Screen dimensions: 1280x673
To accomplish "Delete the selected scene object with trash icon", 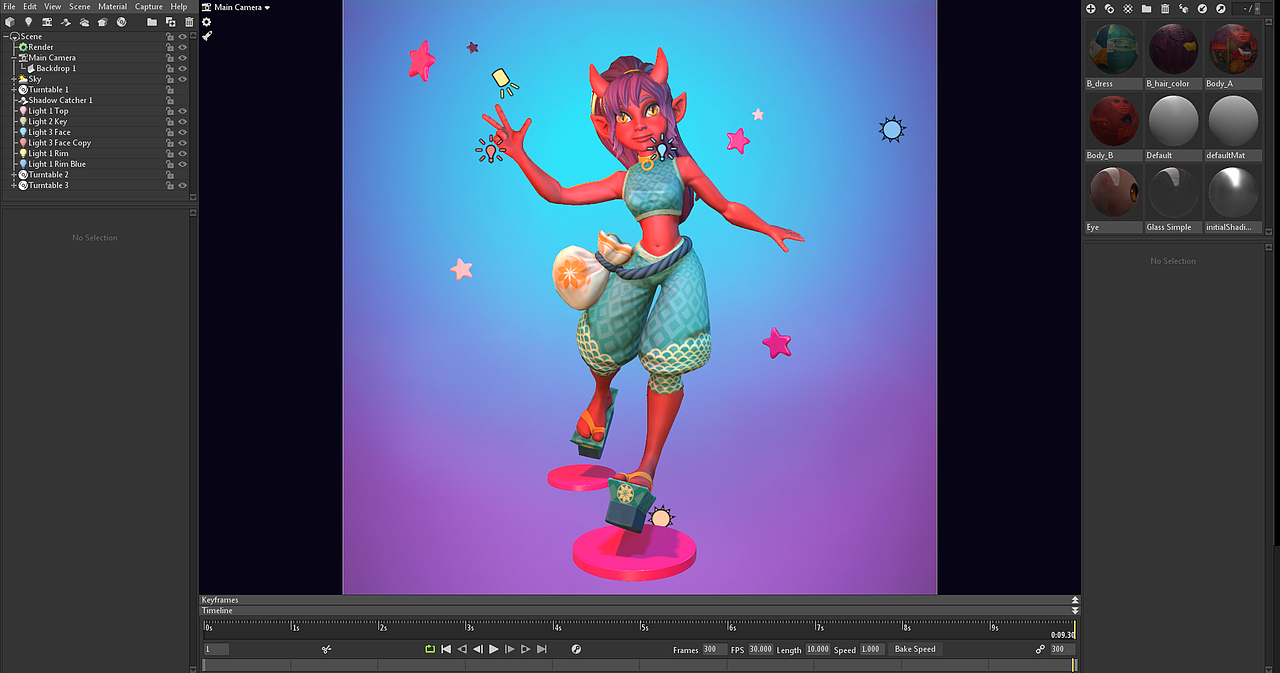I will point(189,21).
